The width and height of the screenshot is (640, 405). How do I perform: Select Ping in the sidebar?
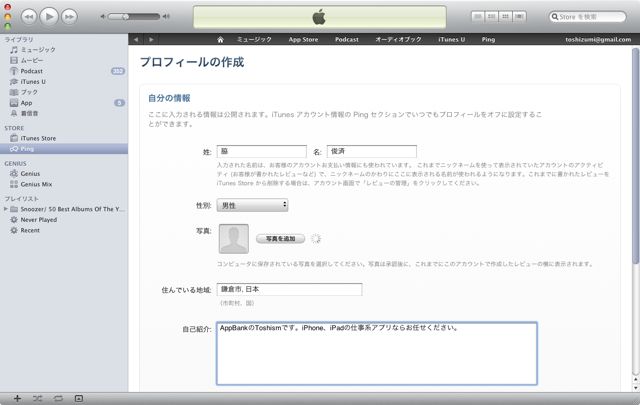(x=64, y=149)
